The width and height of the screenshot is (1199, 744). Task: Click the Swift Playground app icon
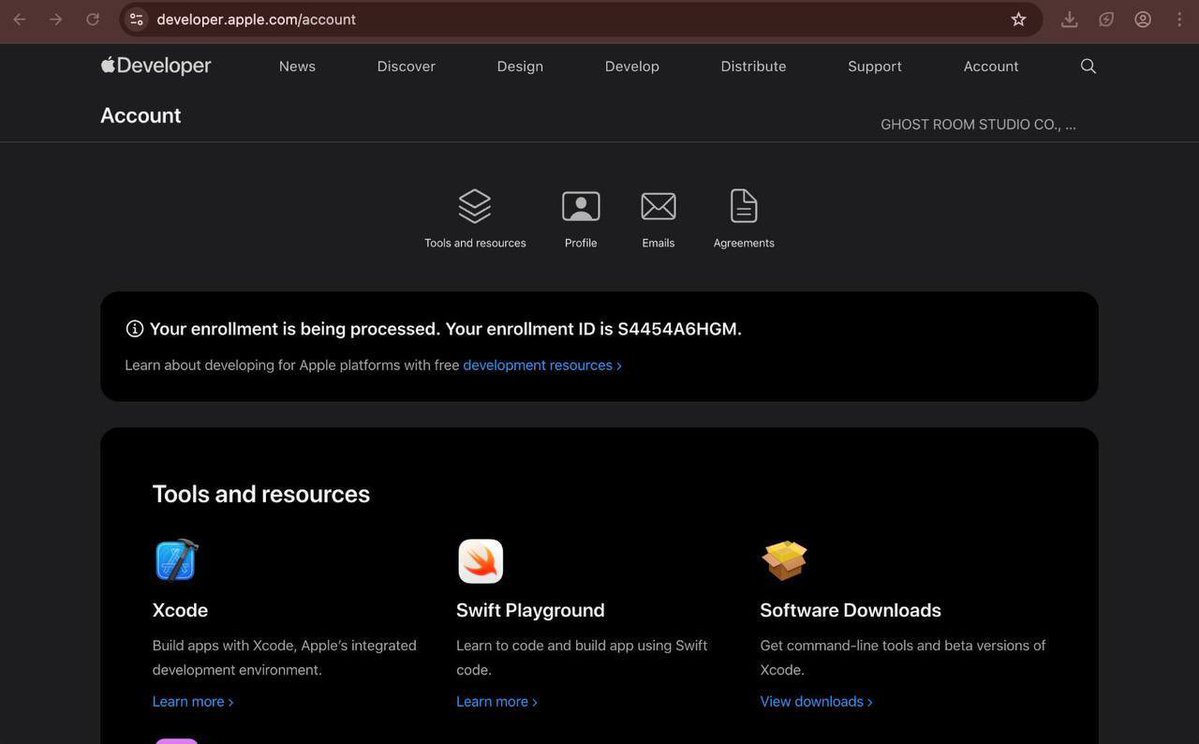tap(480, 560)
